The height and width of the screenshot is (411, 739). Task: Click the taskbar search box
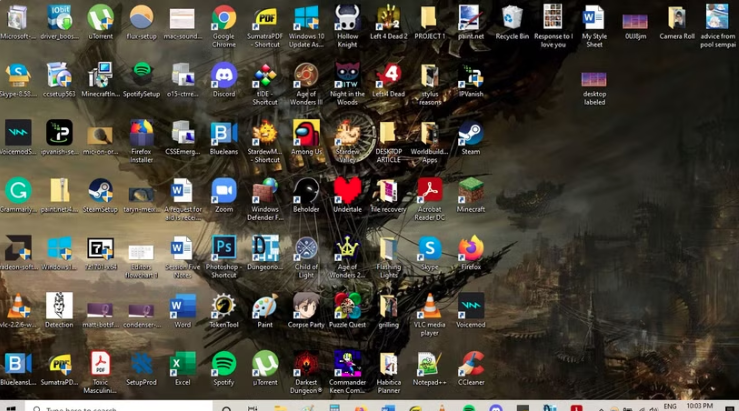118,407
